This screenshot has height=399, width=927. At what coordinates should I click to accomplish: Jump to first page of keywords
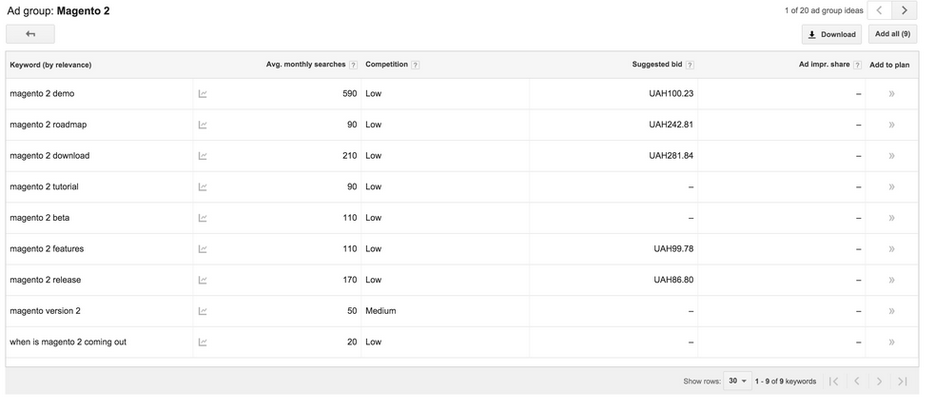click(x=834, y=381)
